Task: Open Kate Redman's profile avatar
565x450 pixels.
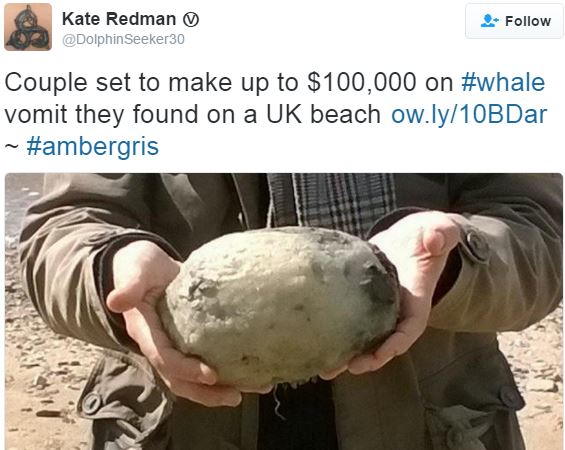Action: (x=28, y=27)
